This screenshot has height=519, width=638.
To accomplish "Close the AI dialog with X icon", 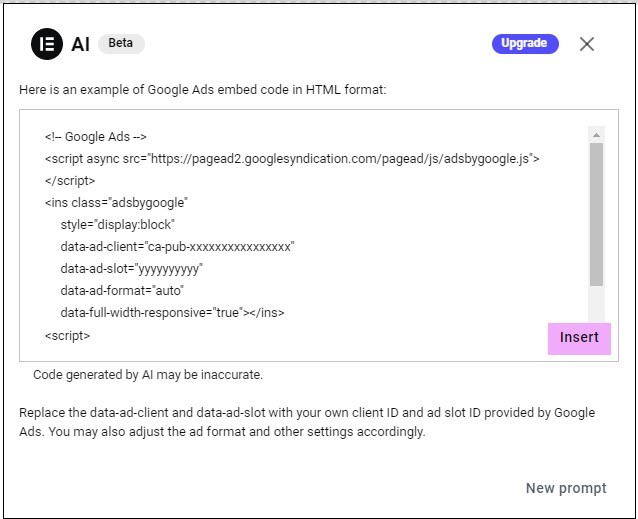I will click(x=586, y=44).
